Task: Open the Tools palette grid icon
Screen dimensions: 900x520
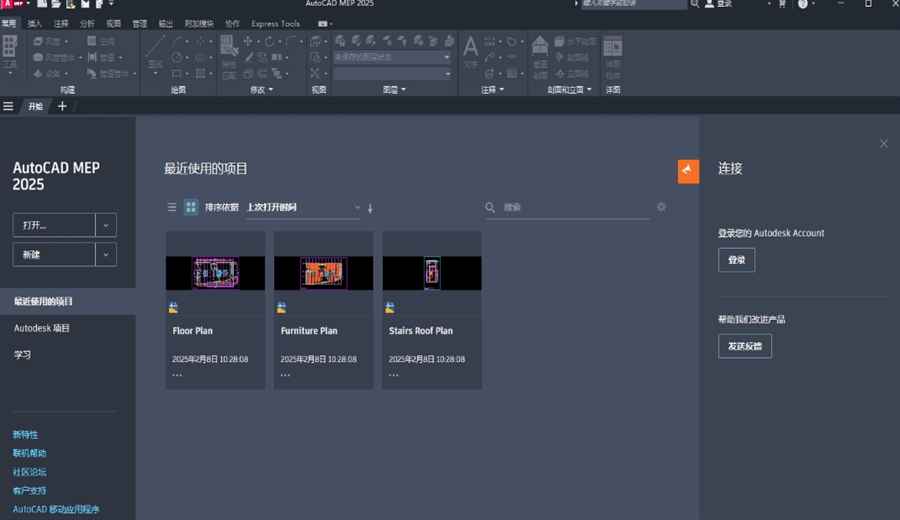Action: pos(10,46)
